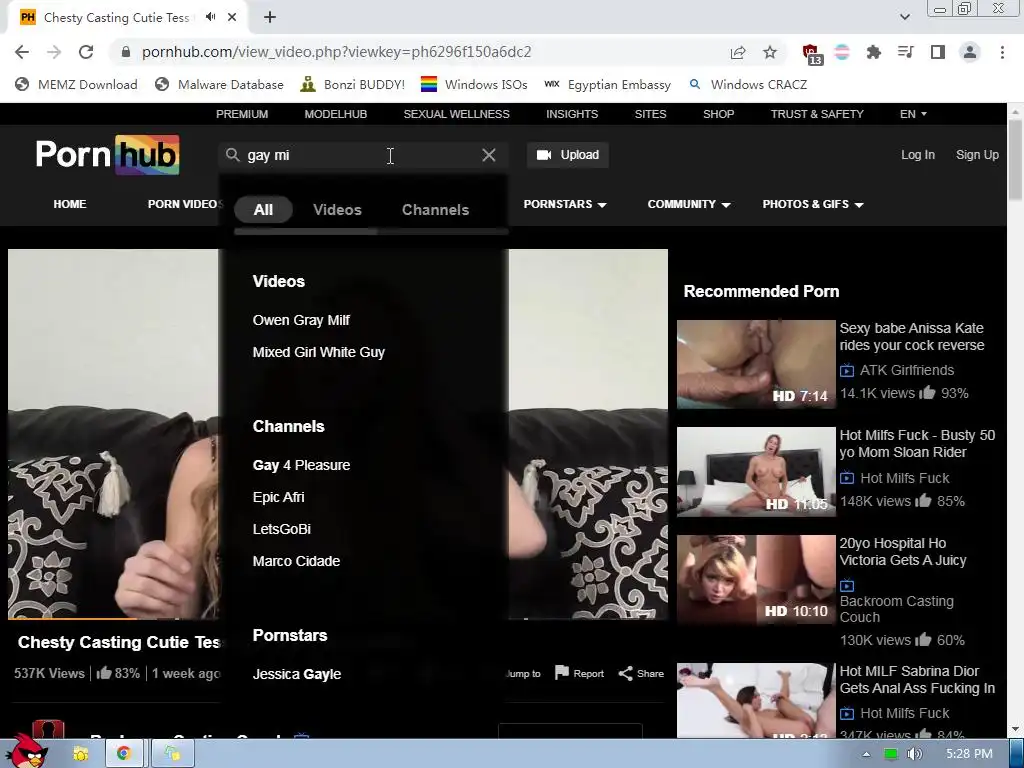1024x768 pixels.
Task: Expand the PORNSTARS menu
Action: [x=565, y=204]
